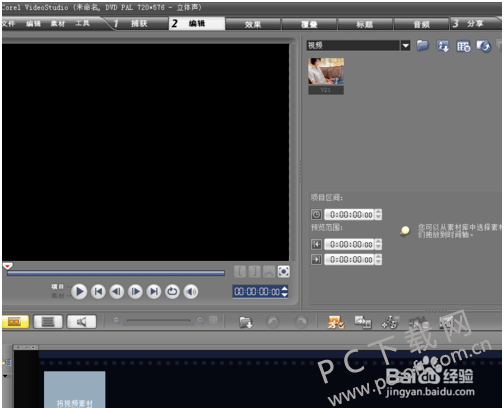Viewport: 504px width, 408px height.
Task: Click the load video folder icon in the library
Action: pos(423,46)
